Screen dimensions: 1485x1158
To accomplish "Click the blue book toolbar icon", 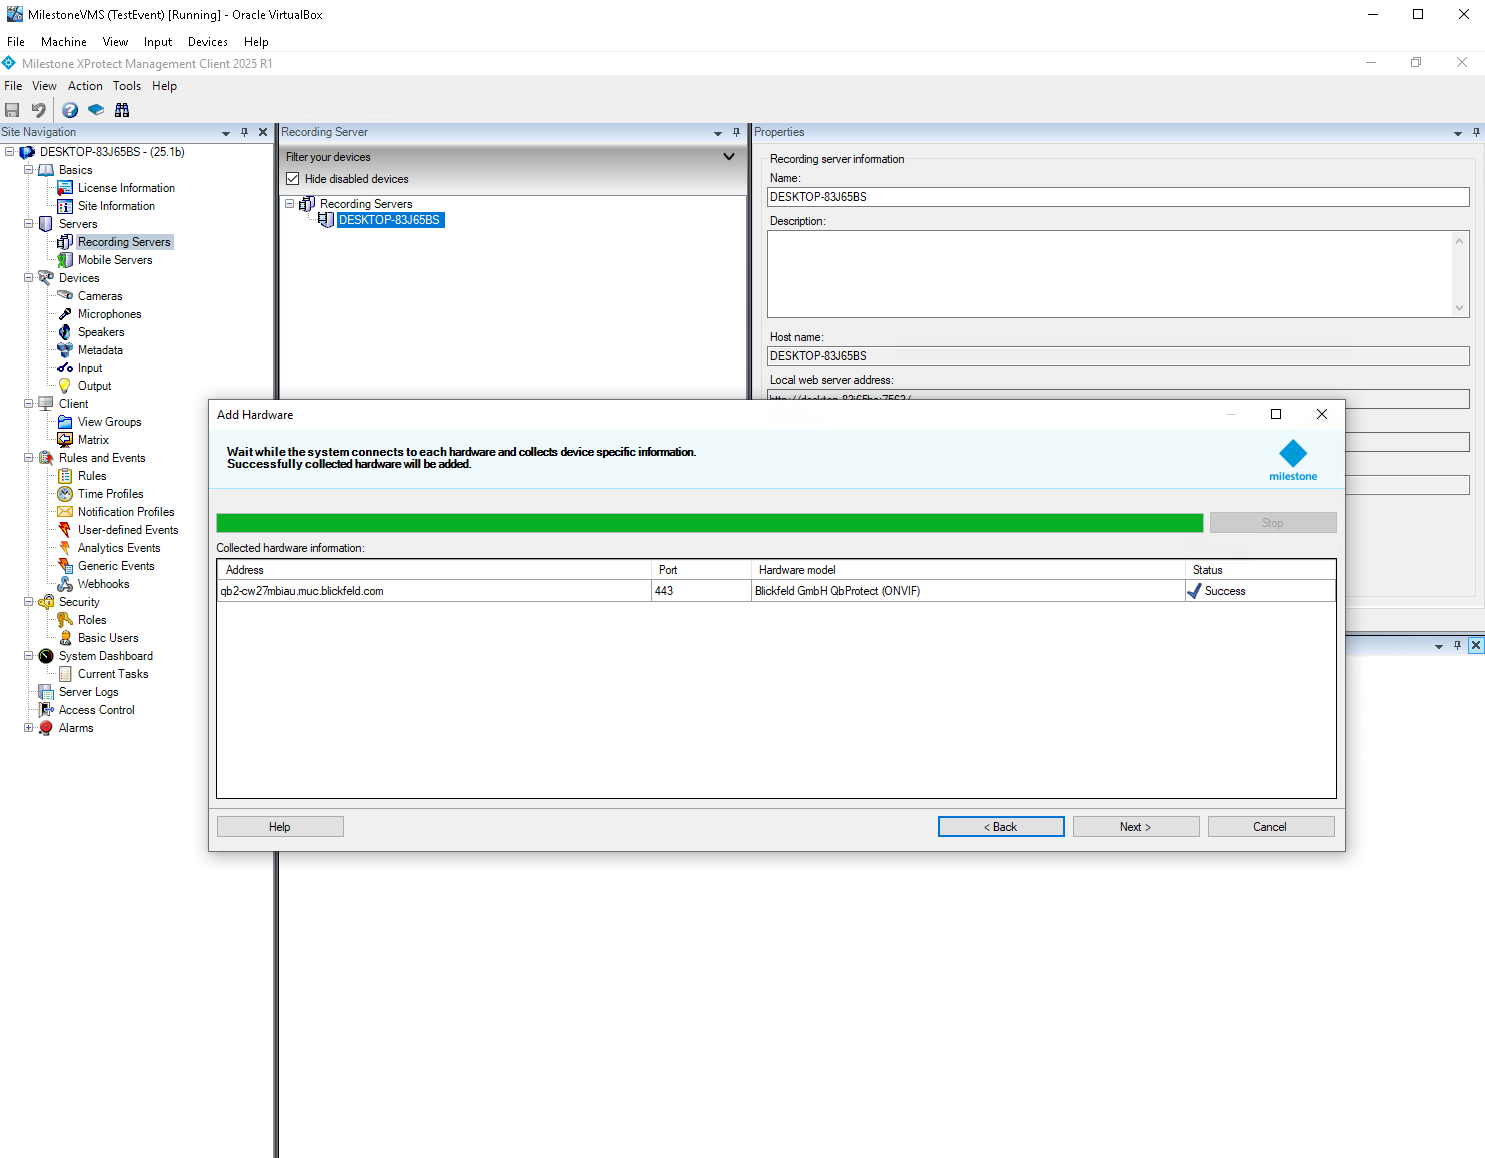I will 96,110.
